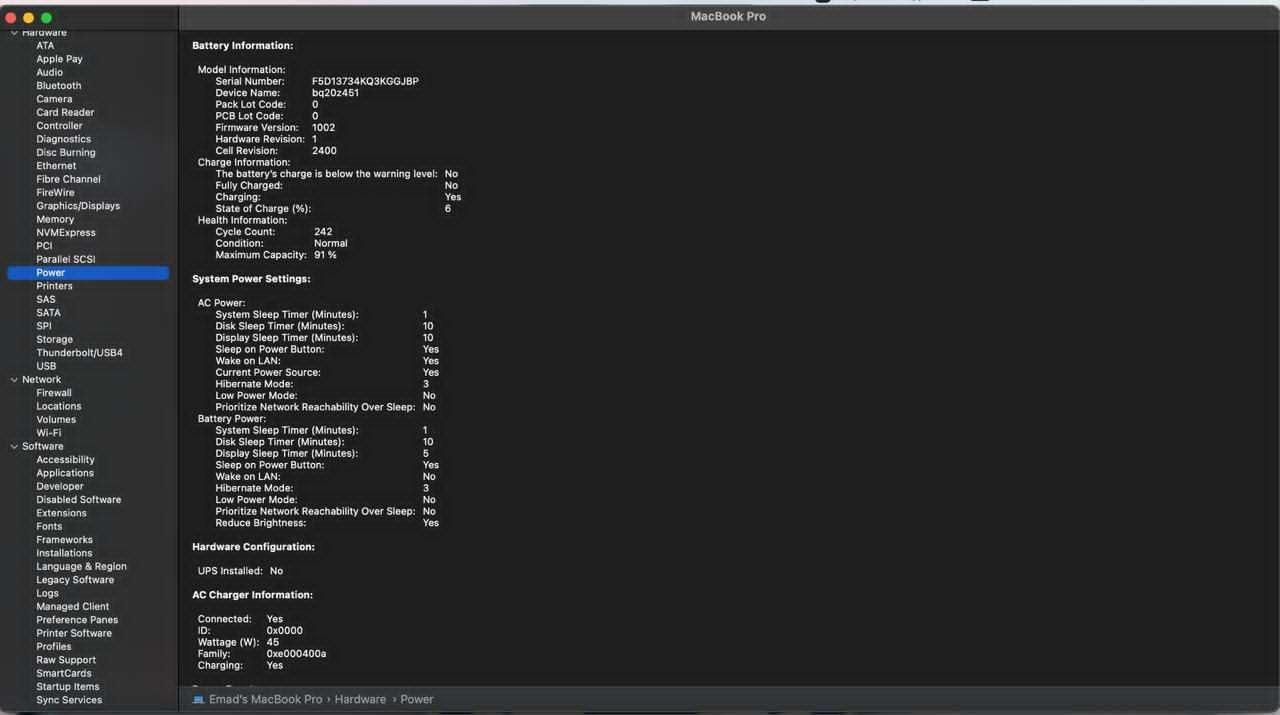This screenshot has width=1280, height=715.
Task: Open Hardware in the bottom path bar
Action: [360, 700]
